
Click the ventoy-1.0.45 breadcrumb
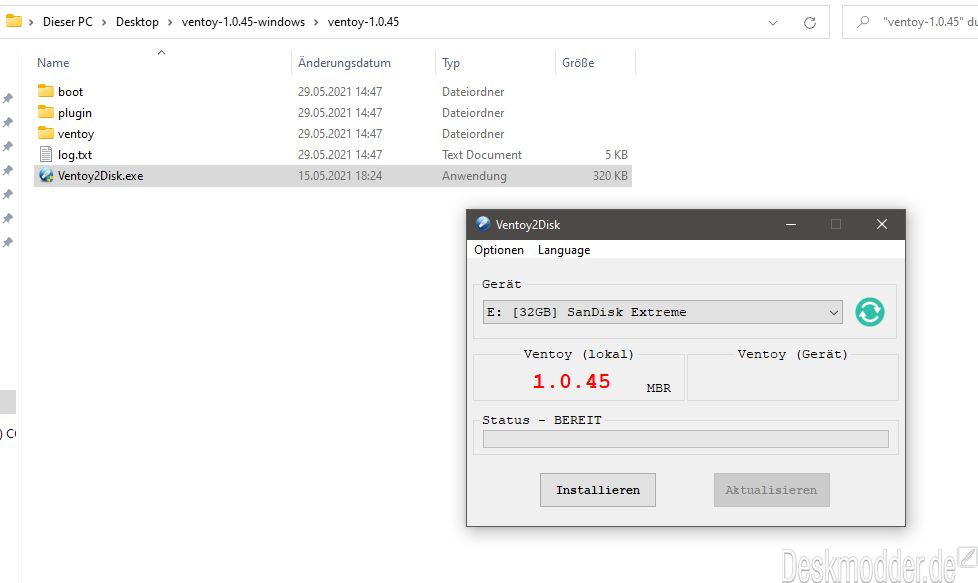363,22
